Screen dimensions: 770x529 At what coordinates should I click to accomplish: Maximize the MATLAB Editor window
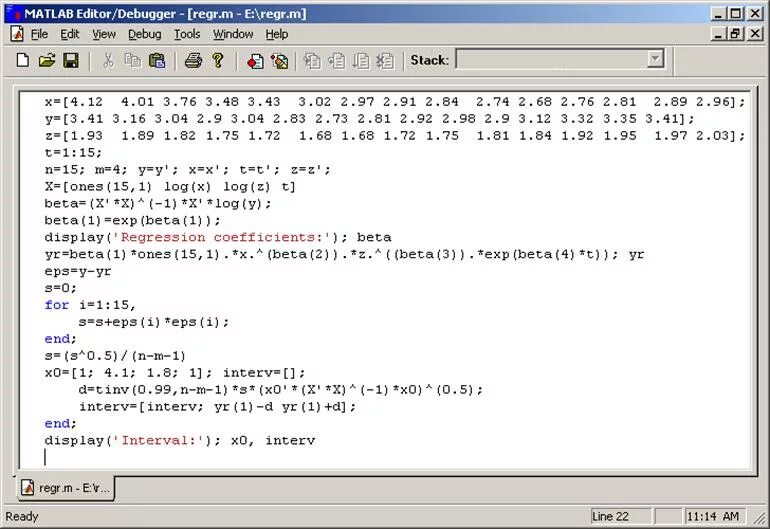point(735,14)
